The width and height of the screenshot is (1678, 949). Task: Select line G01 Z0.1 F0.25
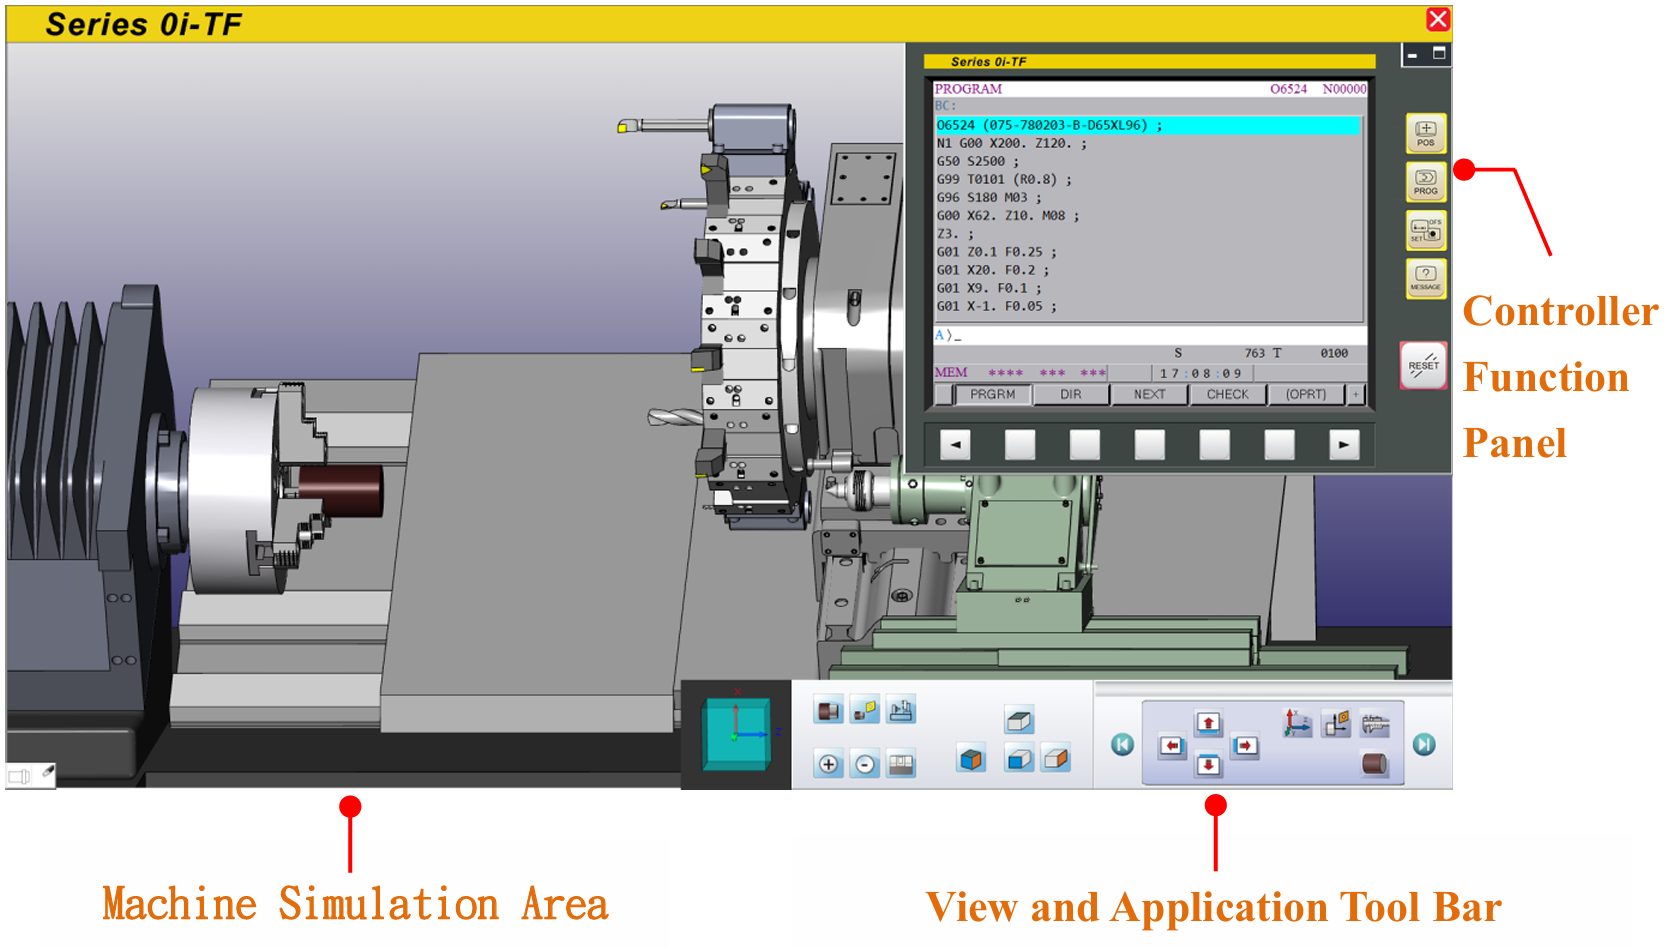[996, 252]
